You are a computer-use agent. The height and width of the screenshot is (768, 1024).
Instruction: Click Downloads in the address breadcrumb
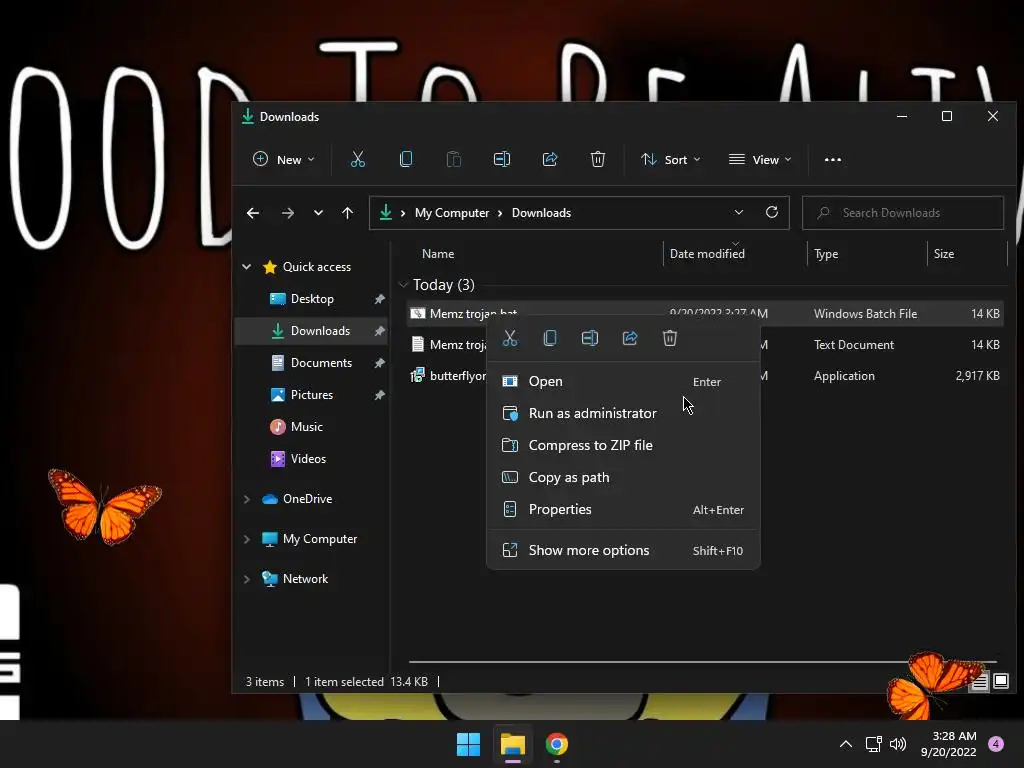[541, 213]
